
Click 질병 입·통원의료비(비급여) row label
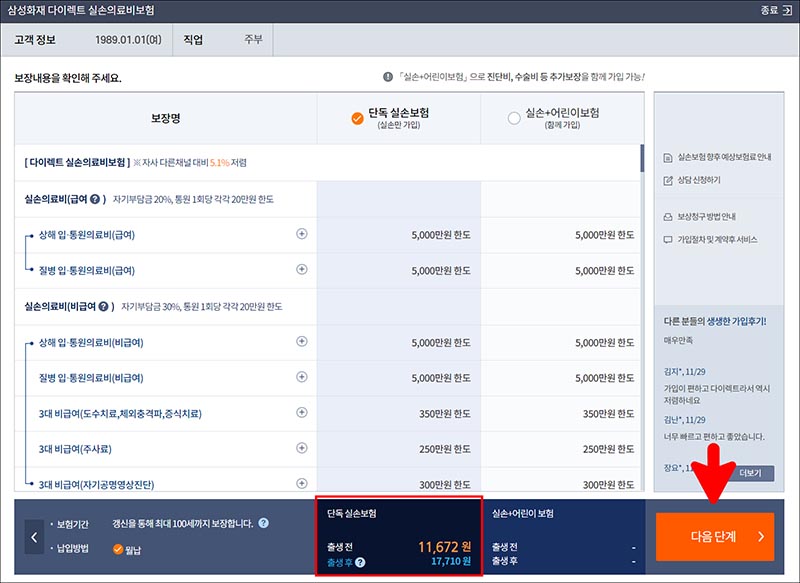[x=91, y=378]
